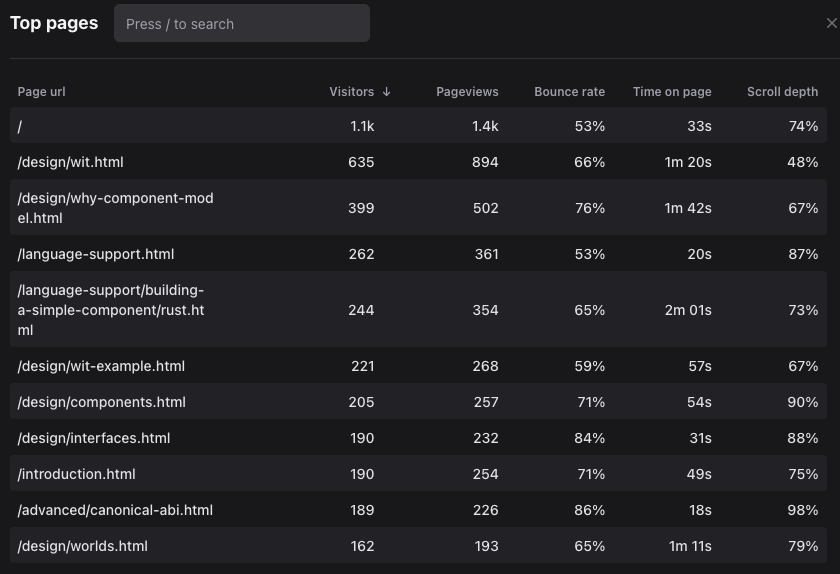Sort by Scroll depth column
840x574 pixels.
782,92
